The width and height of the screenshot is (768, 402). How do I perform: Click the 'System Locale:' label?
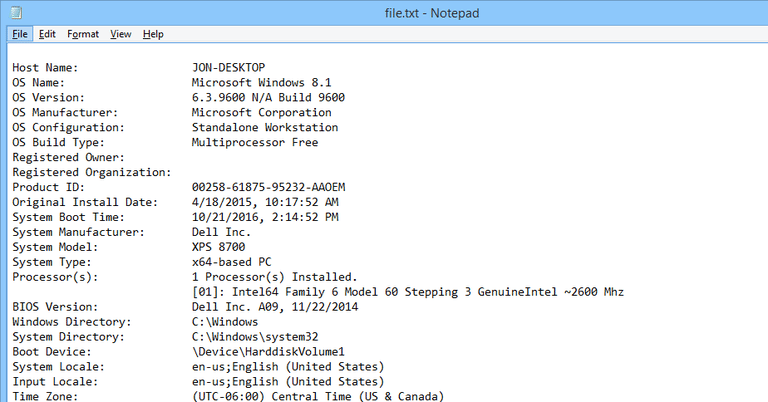(58, 367)
